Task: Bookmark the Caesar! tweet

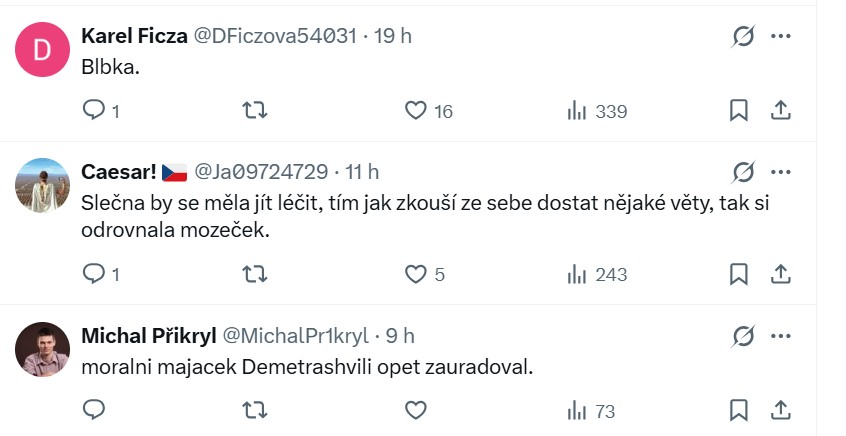Action: click(739, 273)
